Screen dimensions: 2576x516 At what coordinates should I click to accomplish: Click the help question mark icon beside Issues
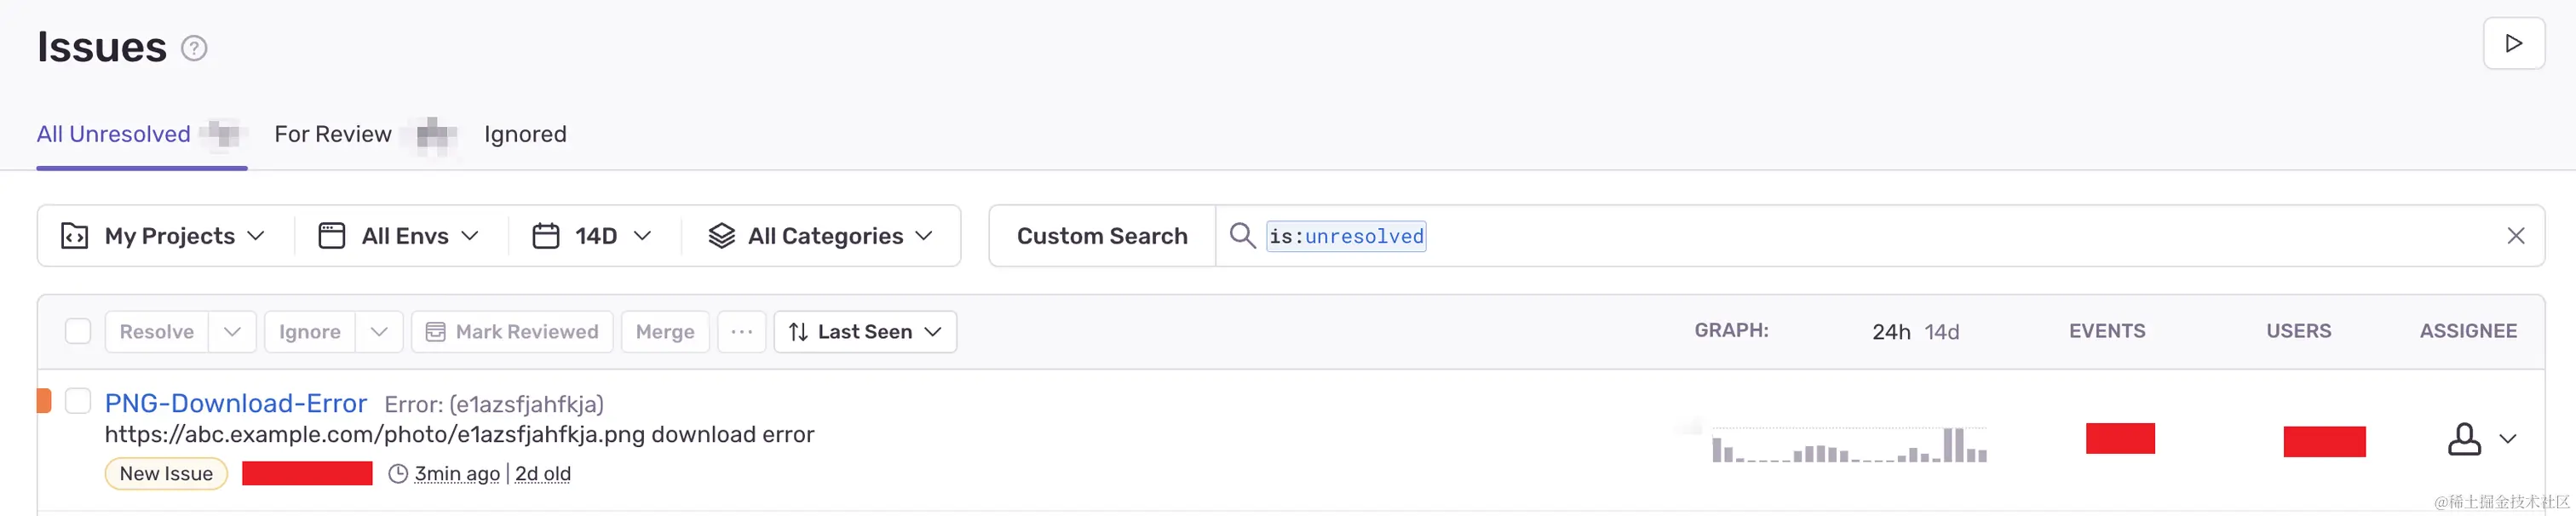tap(194, 48)
